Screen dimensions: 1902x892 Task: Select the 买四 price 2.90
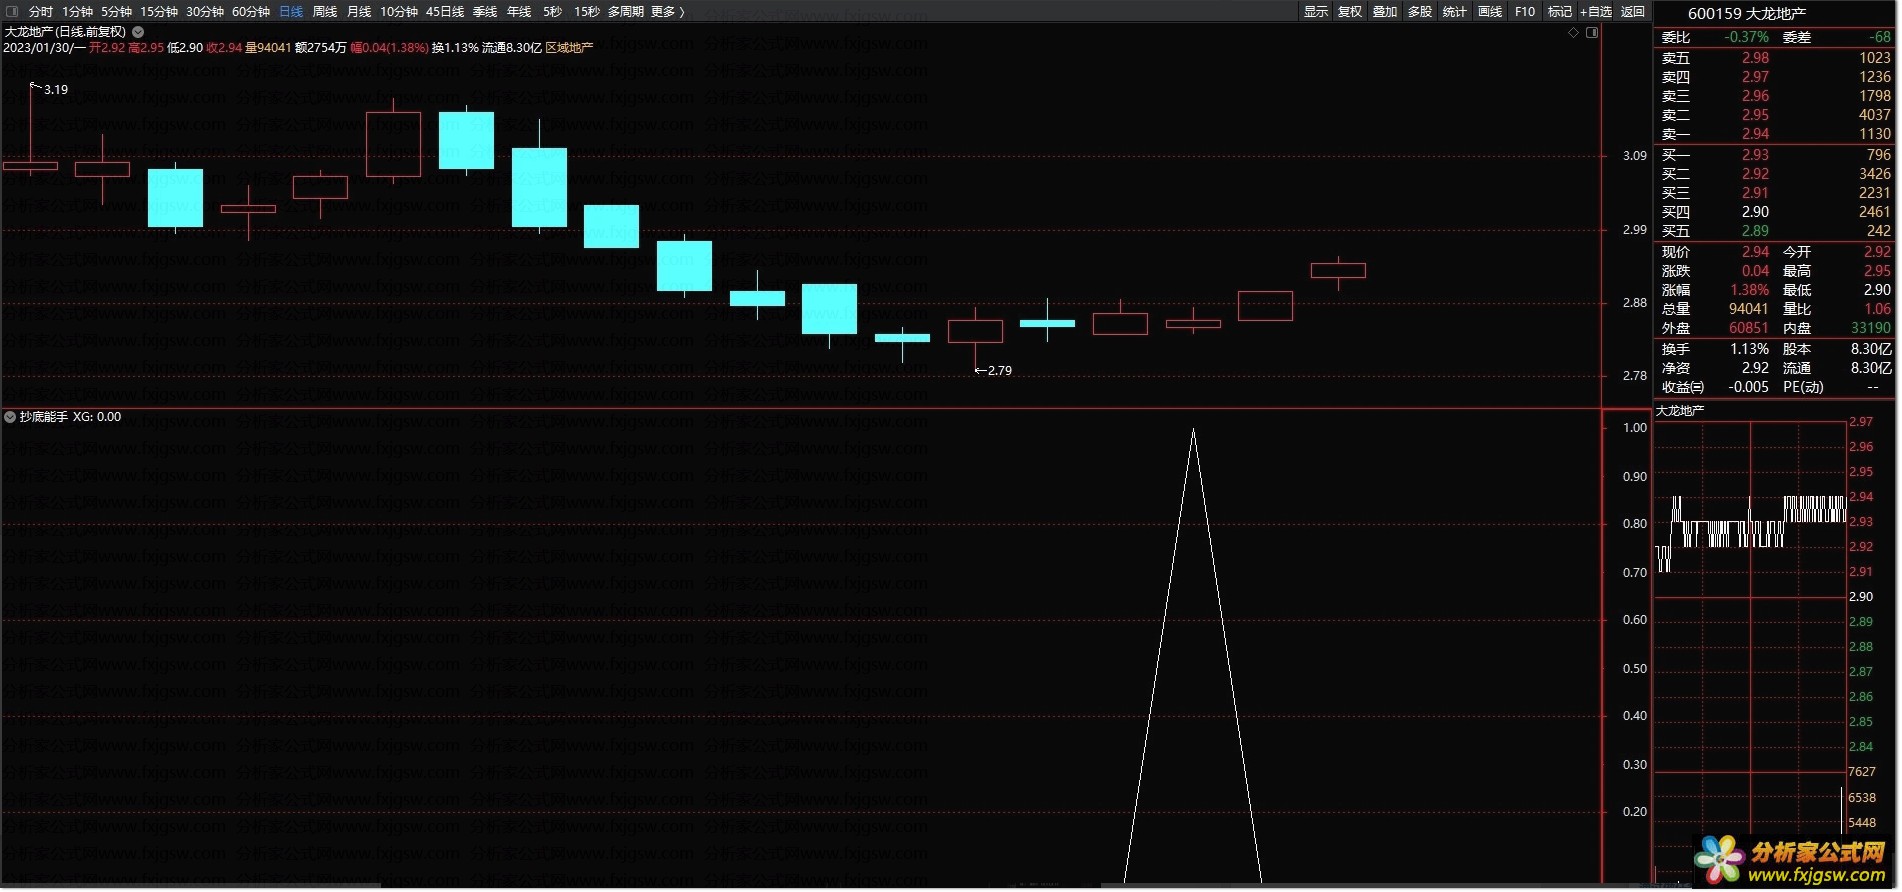pos(1755,212)
